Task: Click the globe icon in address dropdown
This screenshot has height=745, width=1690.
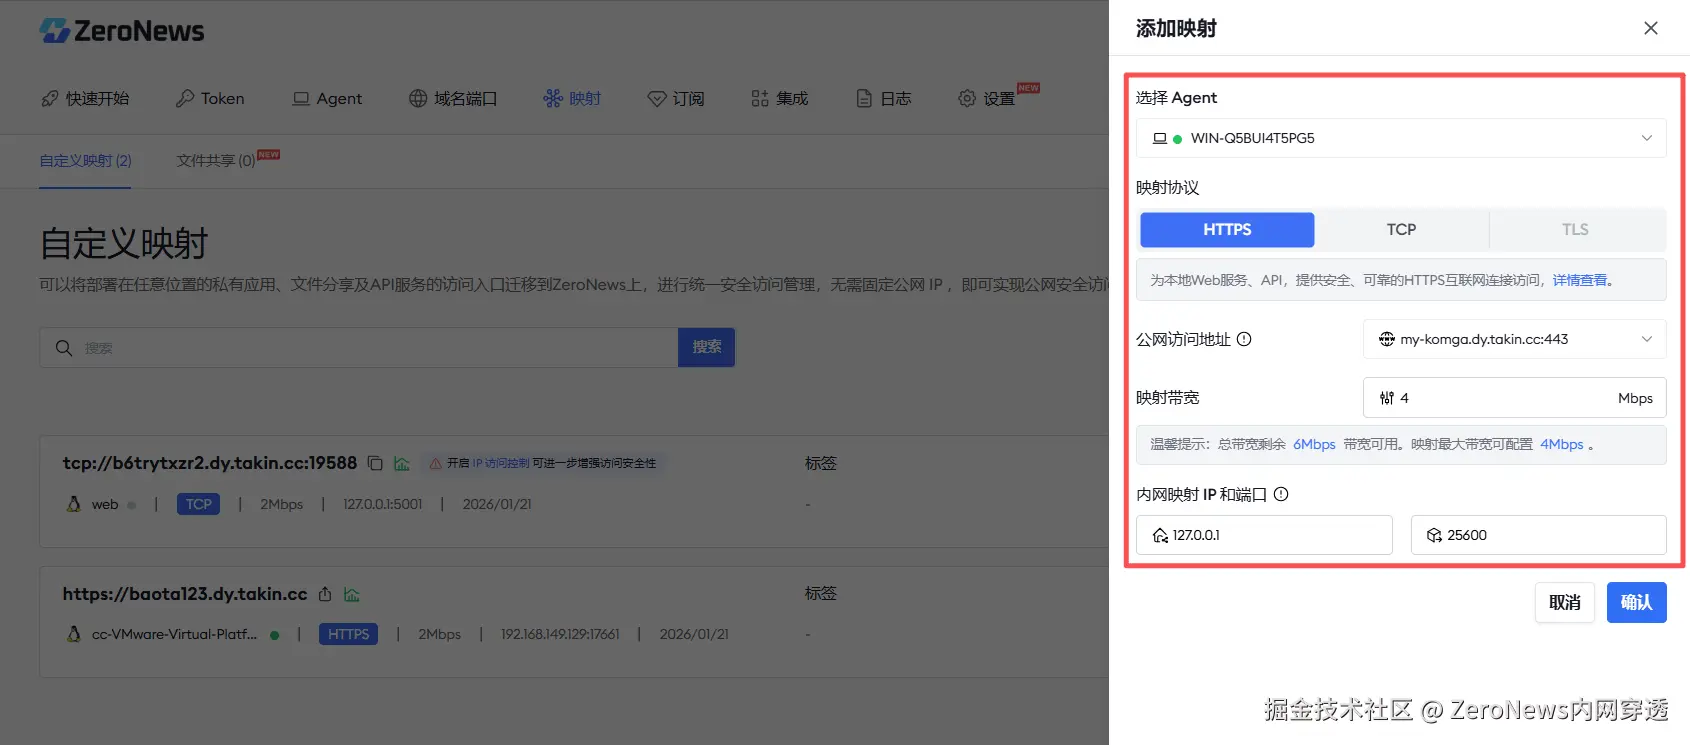Action: (1387, 339)
